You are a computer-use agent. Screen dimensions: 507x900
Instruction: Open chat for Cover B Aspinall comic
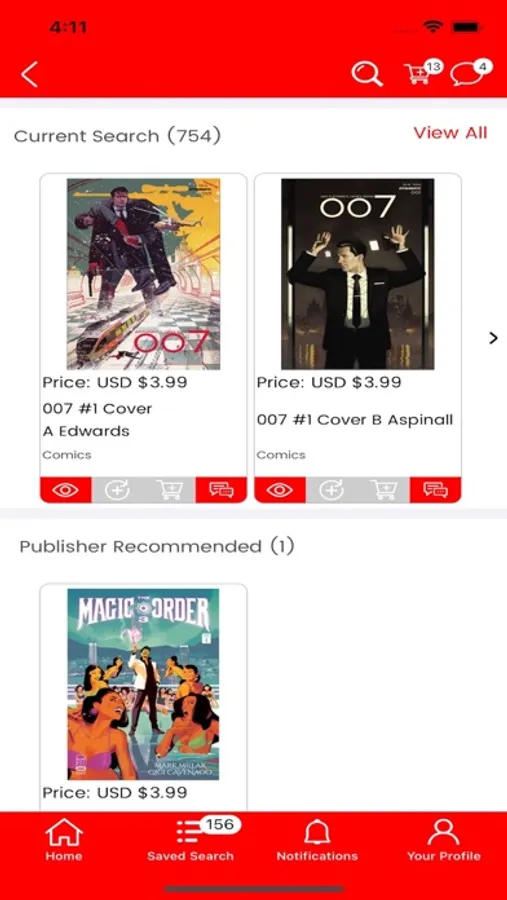[x=435, y=490]
